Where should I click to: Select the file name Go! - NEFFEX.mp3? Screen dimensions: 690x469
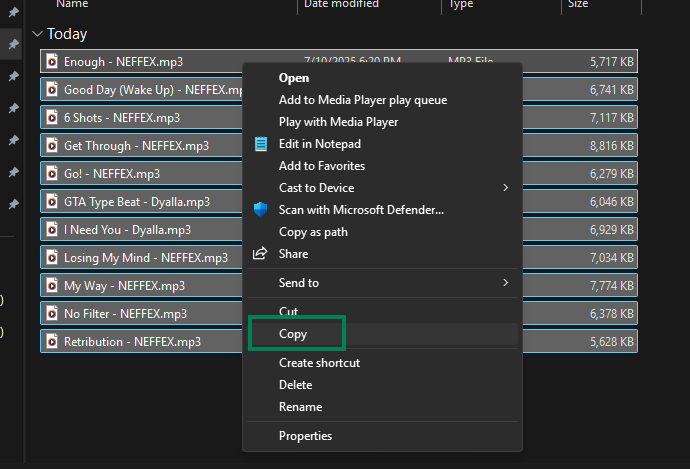pyautogui.click(x=112, y=174)
